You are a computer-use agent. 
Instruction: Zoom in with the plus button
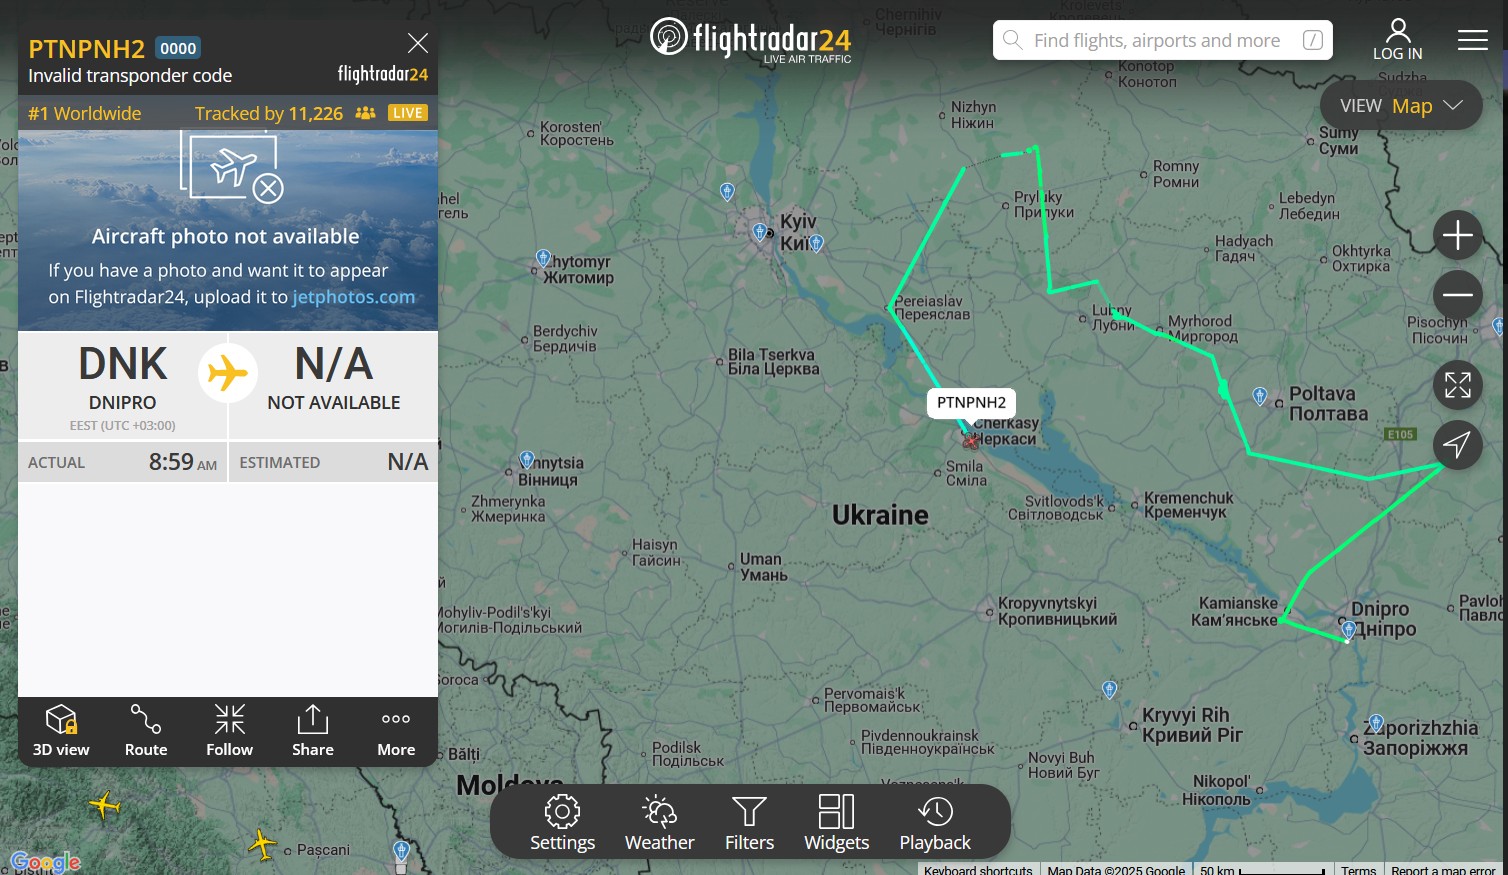point(1458,236)
